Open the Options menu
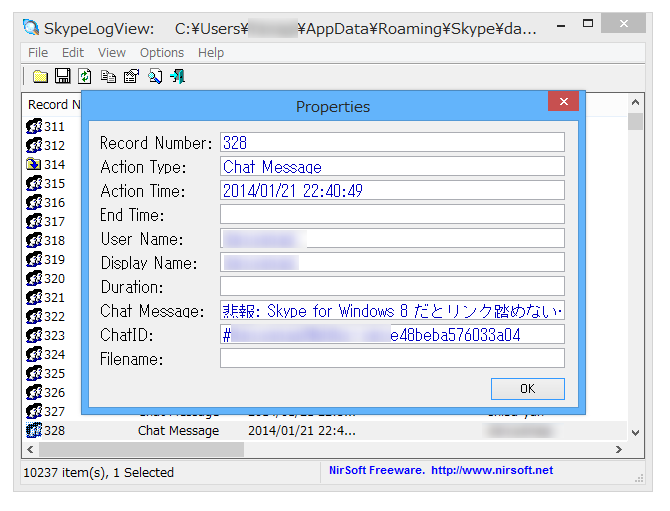Image resolution: width=670 pixels, height=511 pixels. (x=162, y=53)
